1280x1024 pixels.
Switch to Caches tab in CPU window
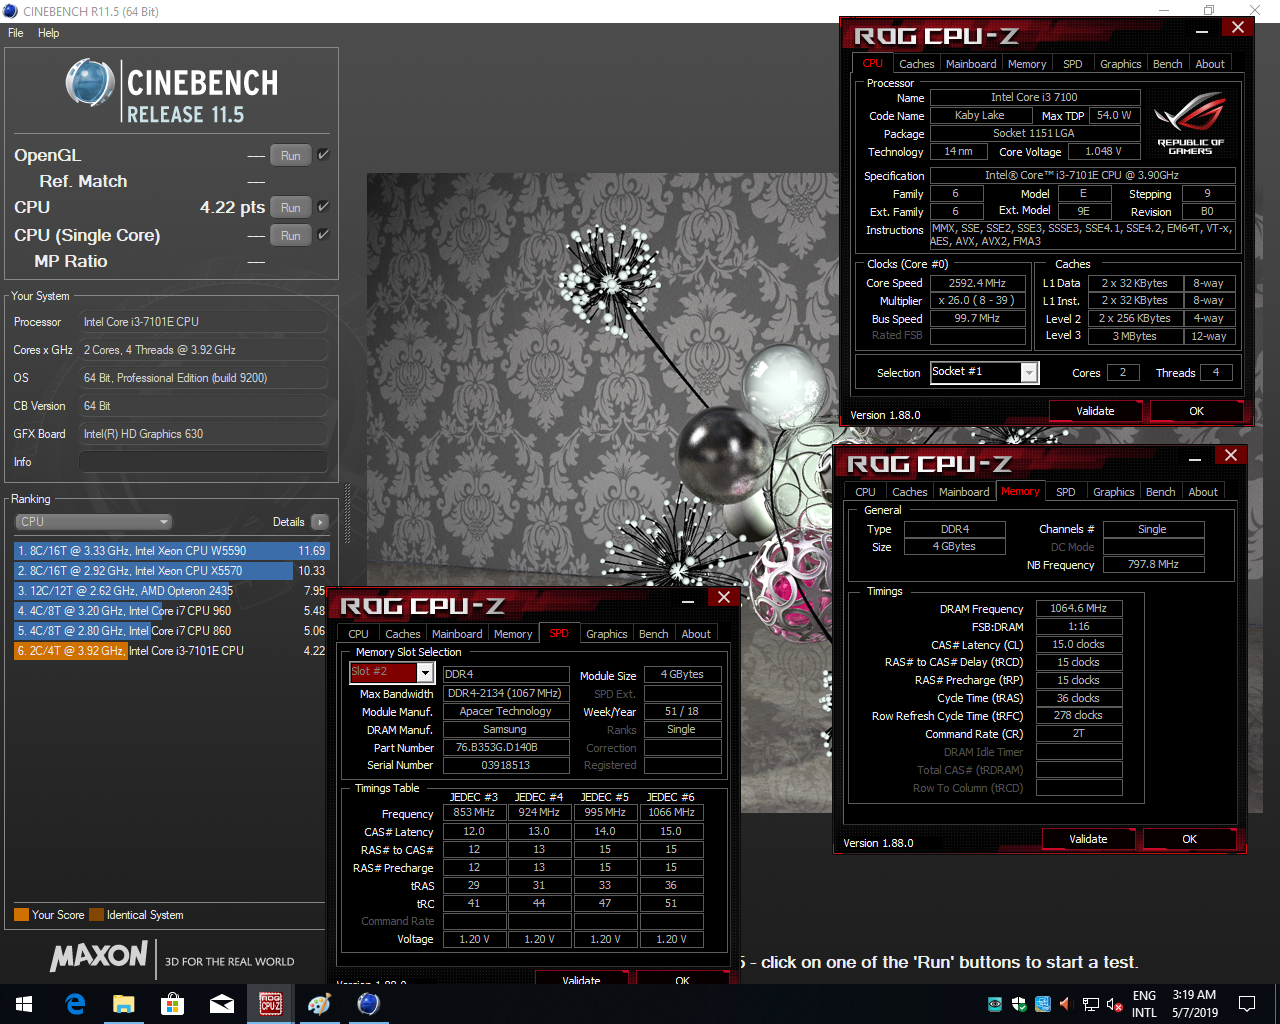click(916, 64)
